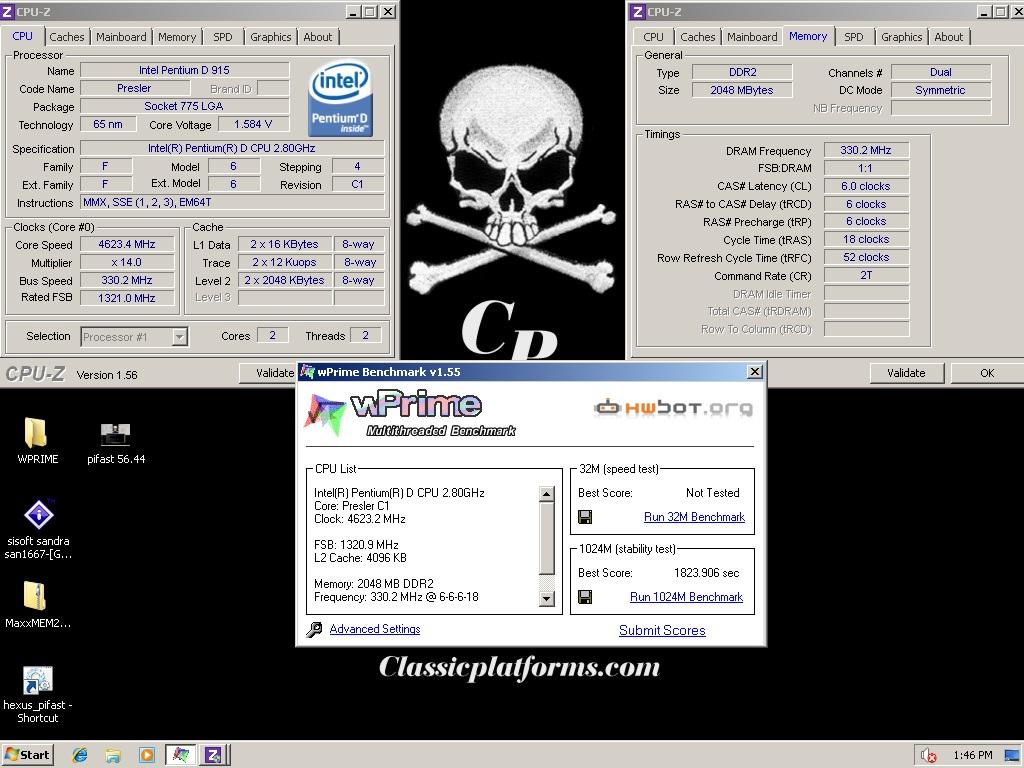Image resolution: width=1024 pixels, height=768 pixels.
Task: Close the wPrime Benchmark window
Action: 755,371
